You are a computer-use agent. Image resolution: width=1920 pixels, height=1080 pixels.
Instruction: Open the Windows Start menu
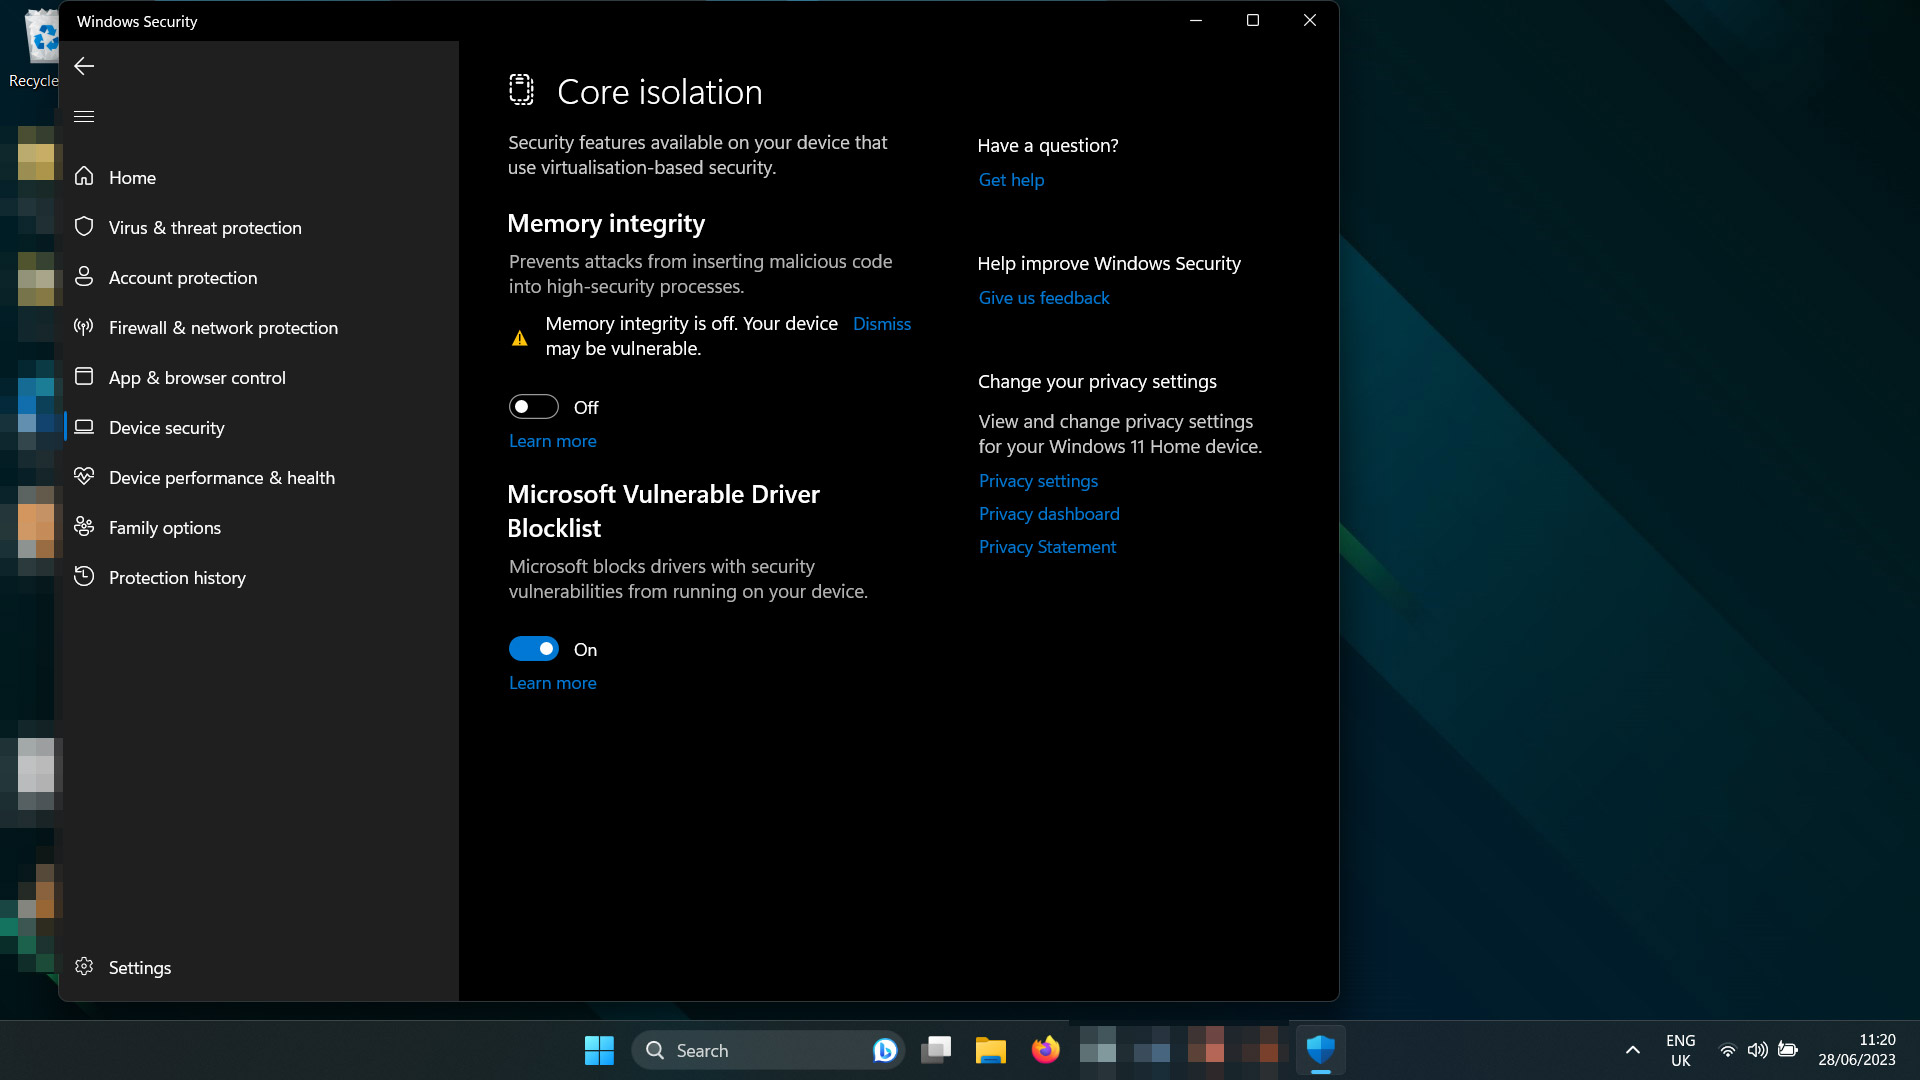click(x=599, y=1050)
